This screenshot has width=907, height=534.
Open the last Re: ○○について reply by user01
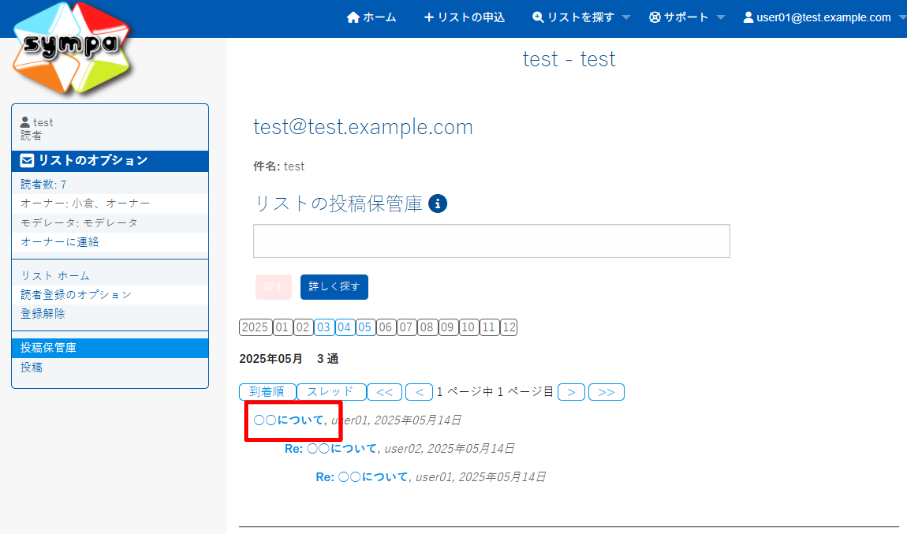[362, 477]
